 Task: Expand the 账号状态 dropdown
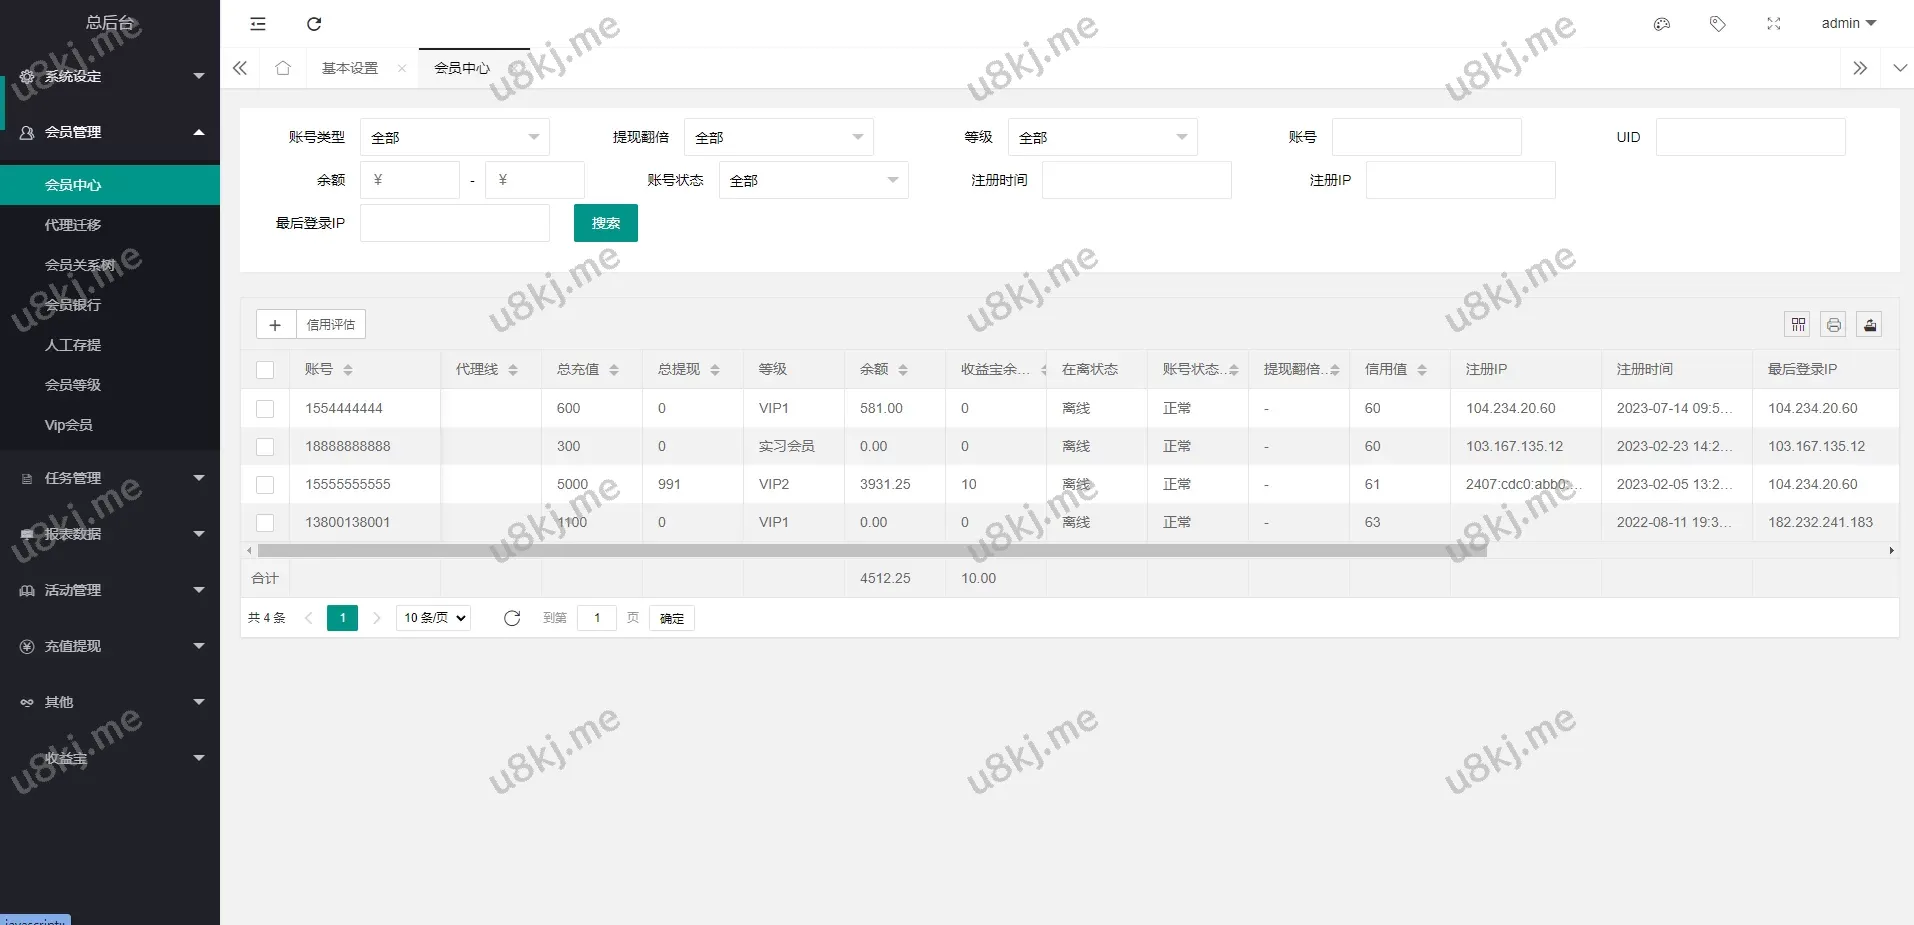(813, 180)
